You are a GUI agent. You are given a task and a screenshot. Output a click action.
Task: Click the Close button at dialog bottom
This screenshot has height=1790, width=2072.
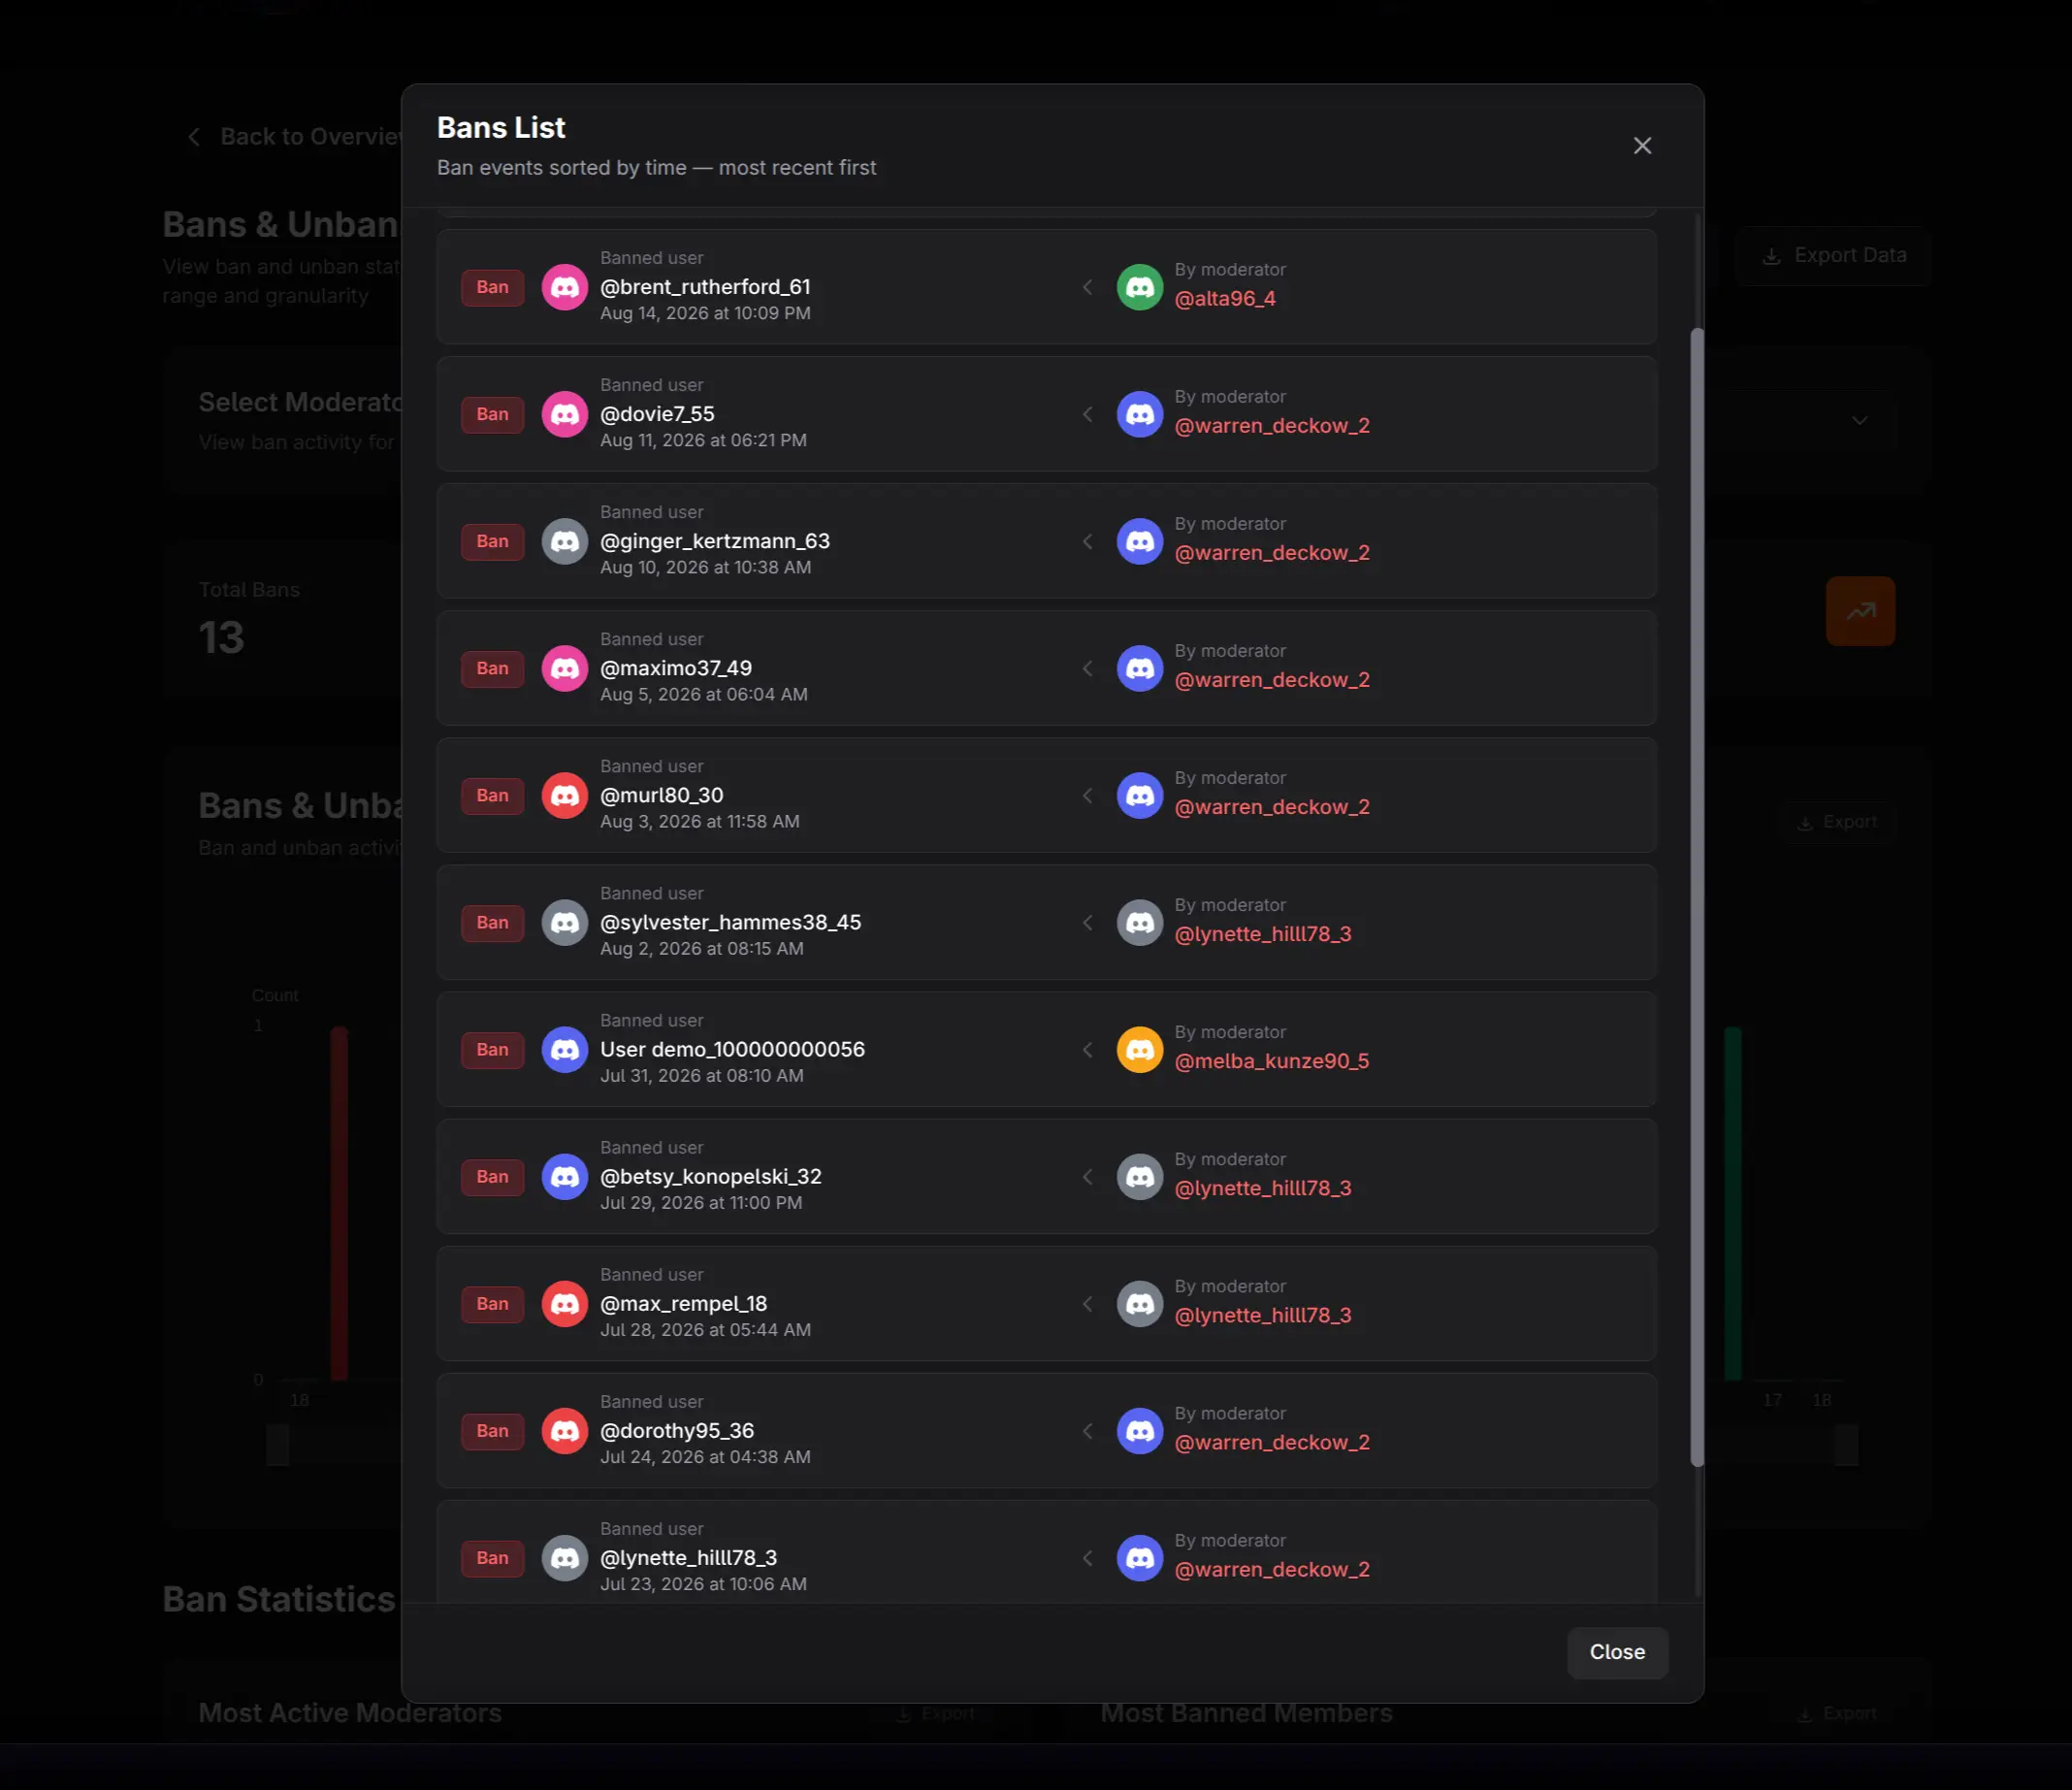(1617, 1652)
